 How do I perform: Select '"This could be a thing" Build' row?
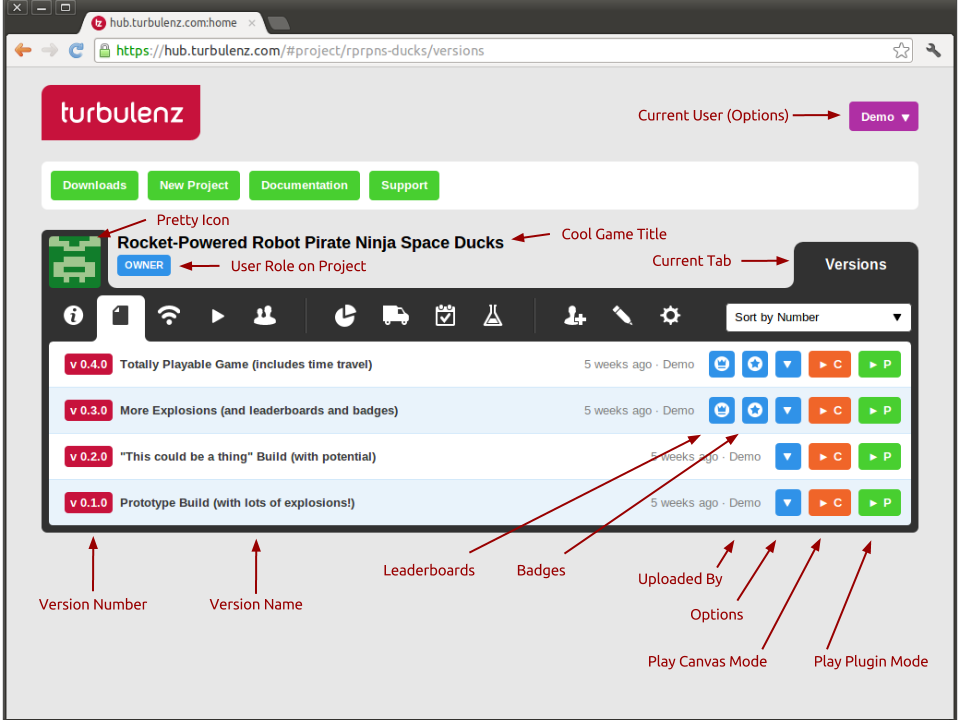pyautogui.click(x=479, y=457)
